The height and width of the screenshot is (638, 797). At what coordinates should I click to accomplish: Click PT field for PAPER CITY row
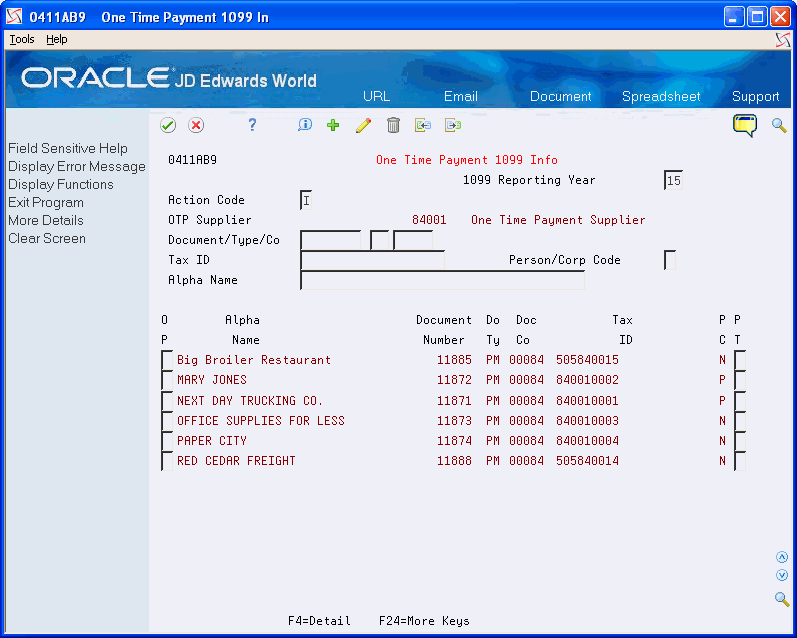[x=740, y=441]
